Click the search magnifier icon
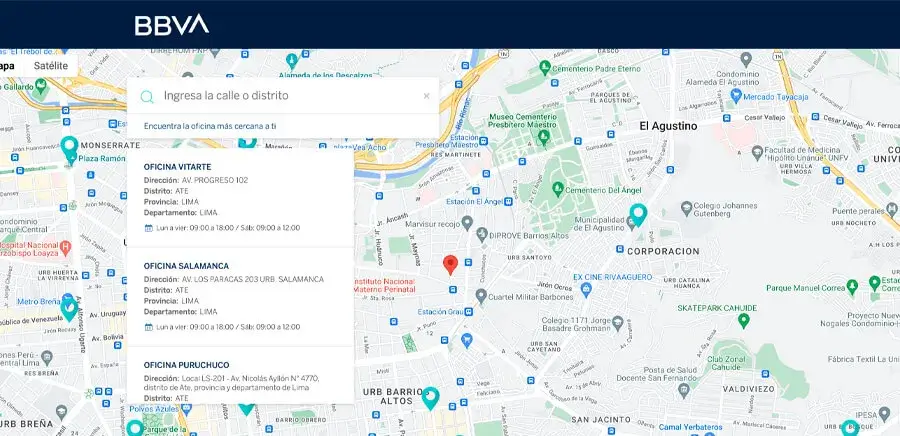Viewport: 900px width, 436px height. (147, 96)
